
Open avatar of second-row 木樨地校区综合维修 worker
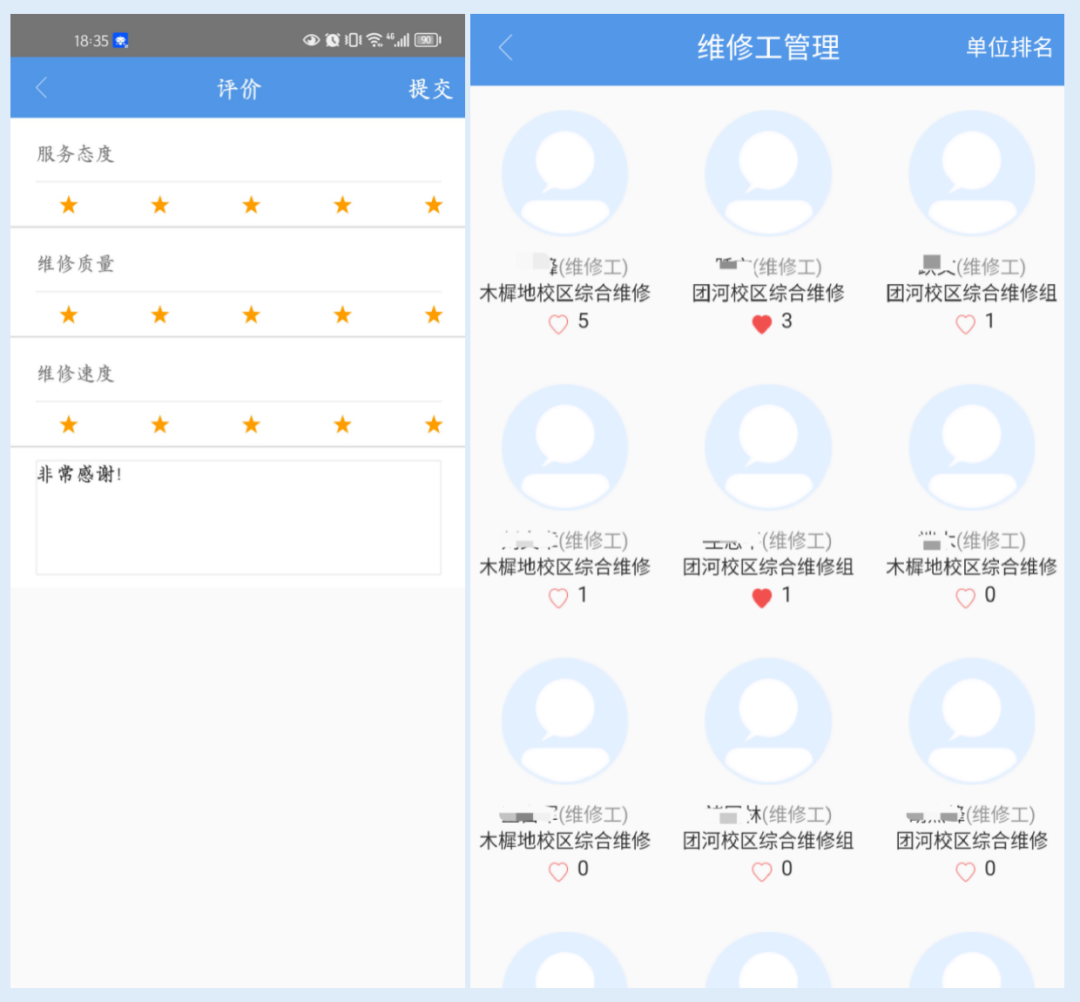[565, 445]
